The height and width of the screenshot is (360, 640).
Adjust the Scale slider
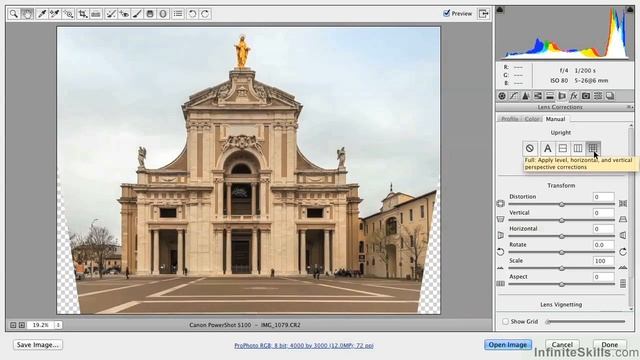click(562, 268)
